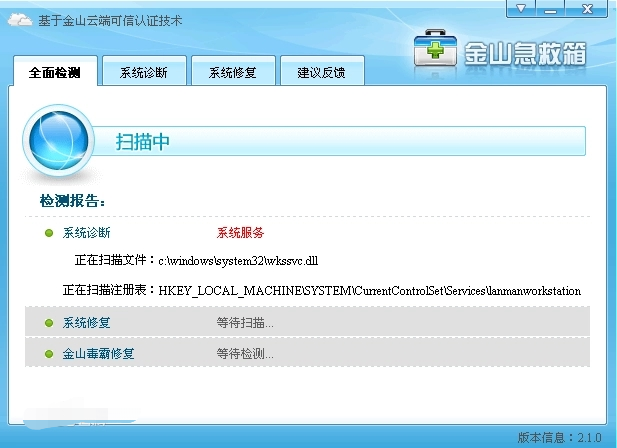Open the 系统修复 tab
Image resolution: width=617 pixels, height=448 pixels.
pyautogui.click(x=233, y=72)
